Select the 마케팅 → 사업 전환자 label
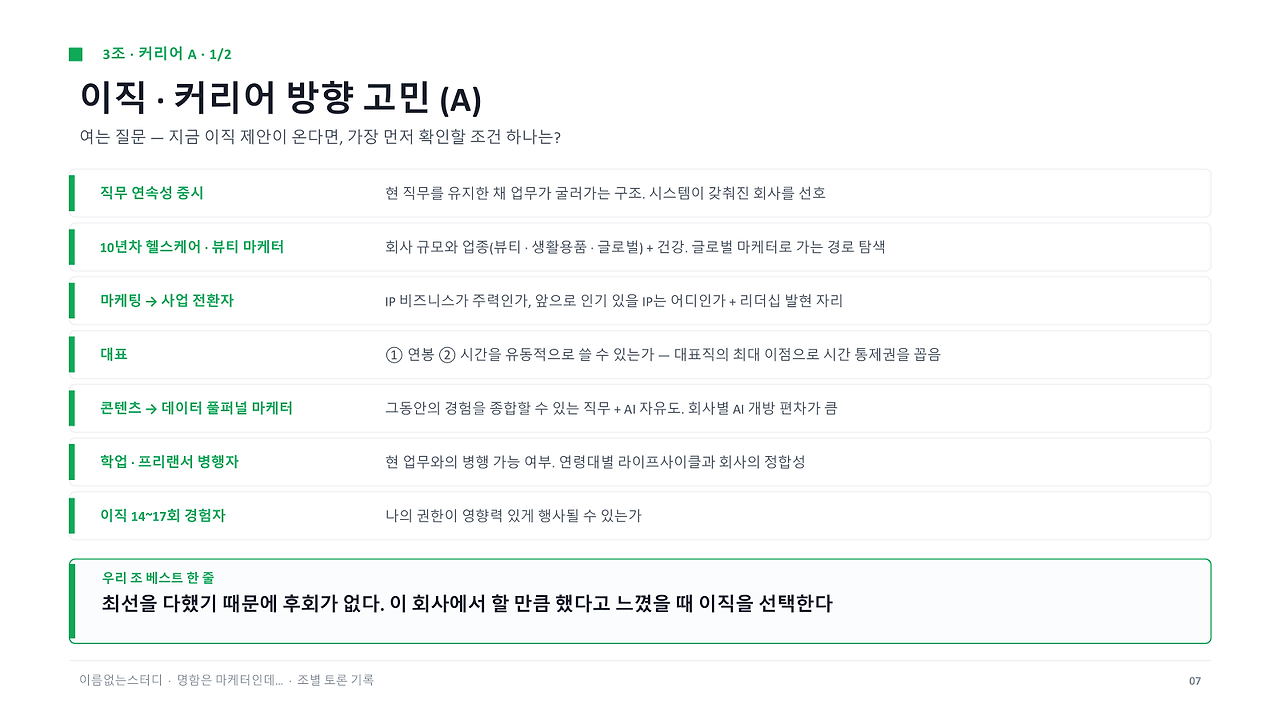 click(167, 301)
